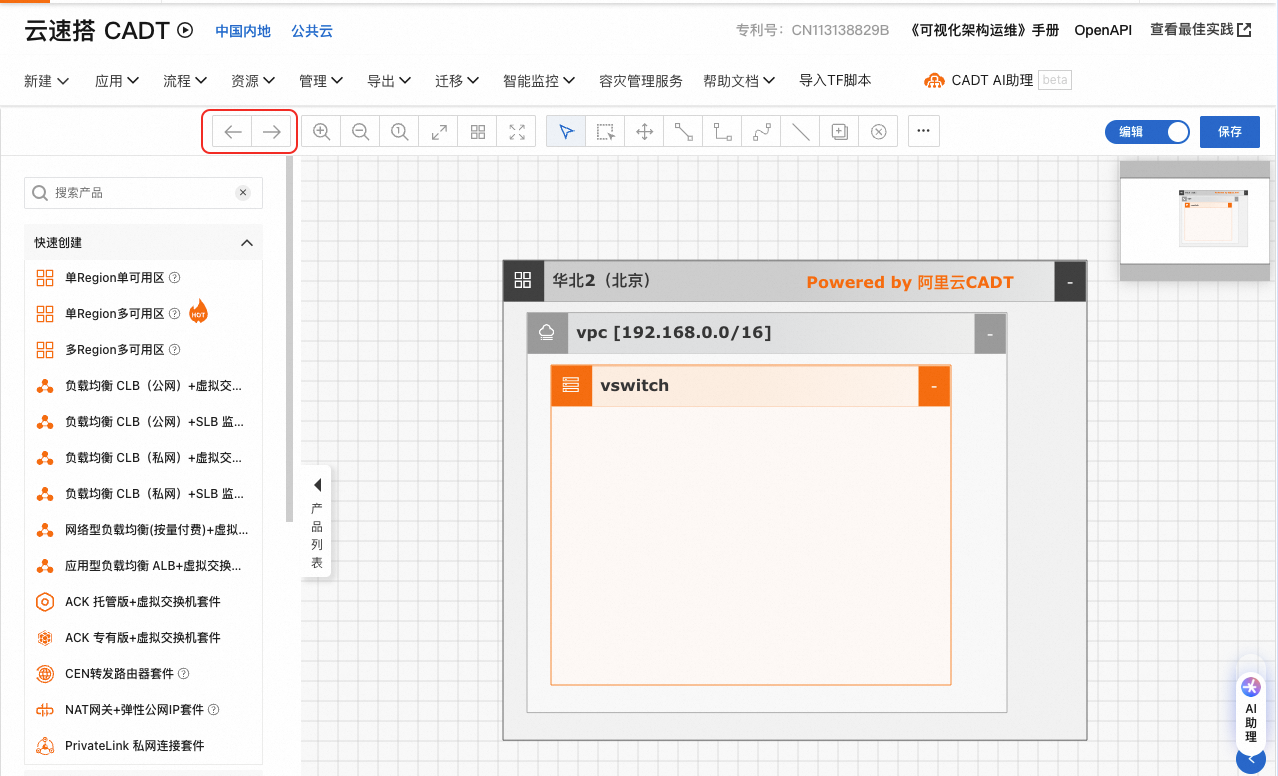Zoom in on the canvas
The width and height of the screenshot is (1278, 776).
point(321,132)
